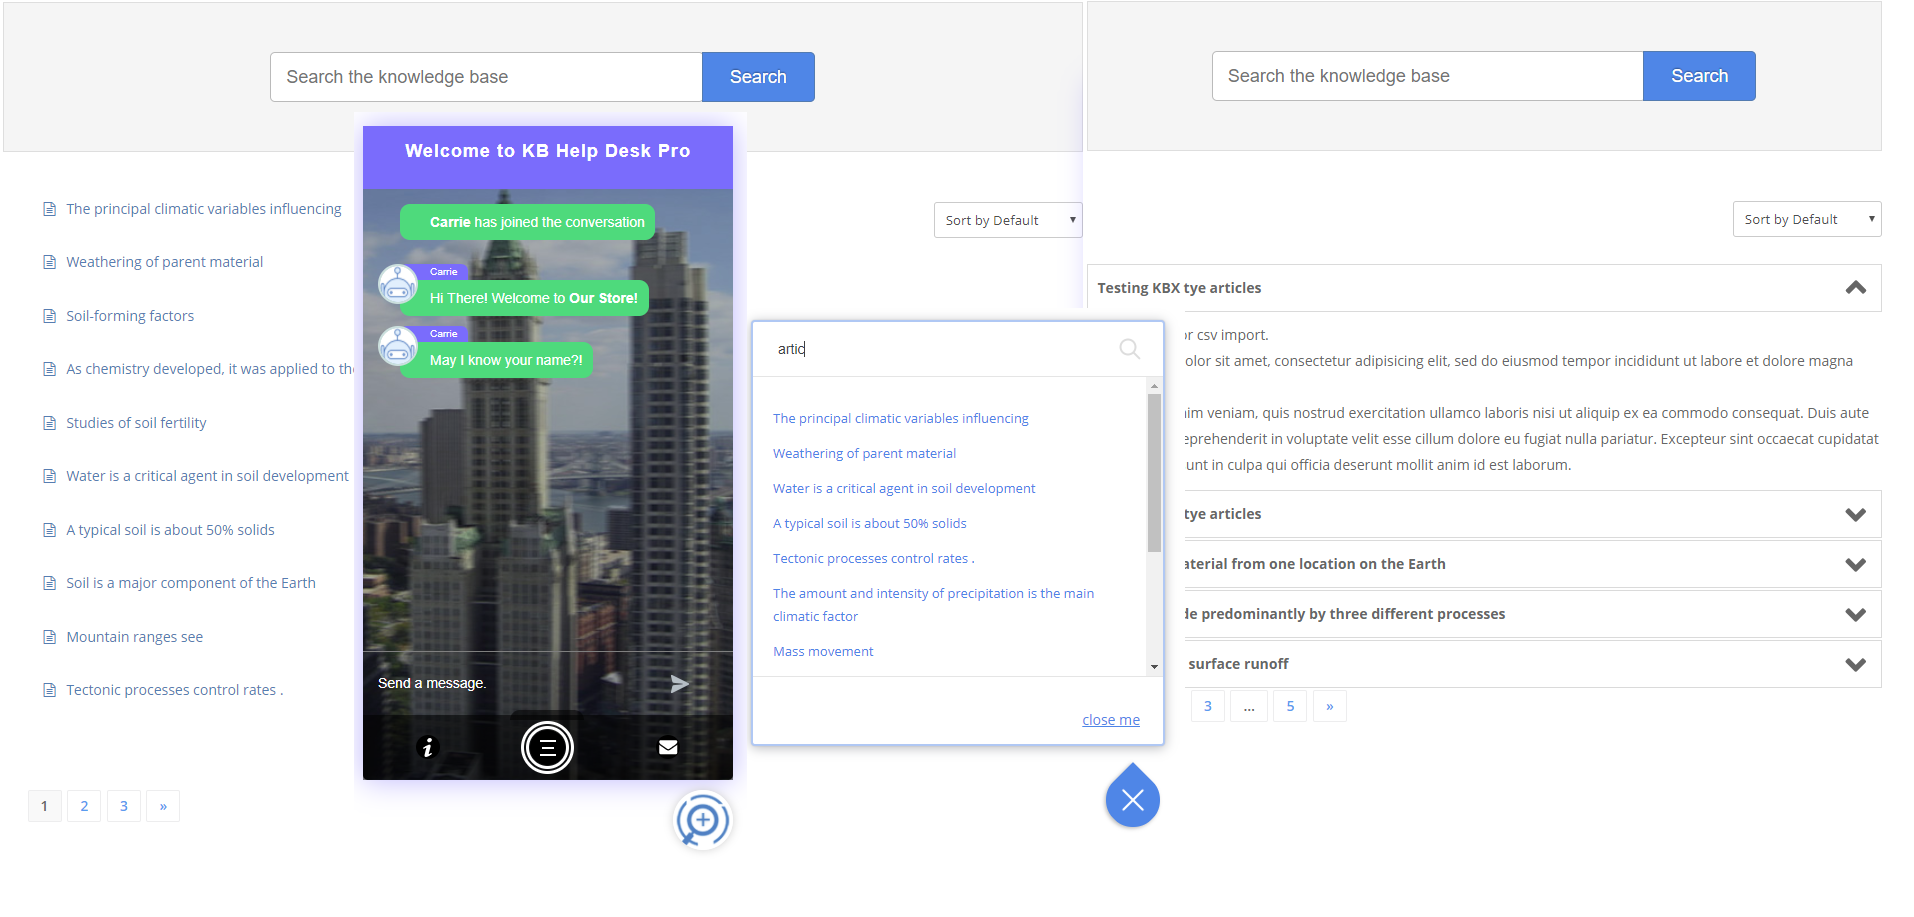Screen dimensions: 1914x917
Task: Open Tectonic processes result in search popup
Action: click(x=873, y=559)
